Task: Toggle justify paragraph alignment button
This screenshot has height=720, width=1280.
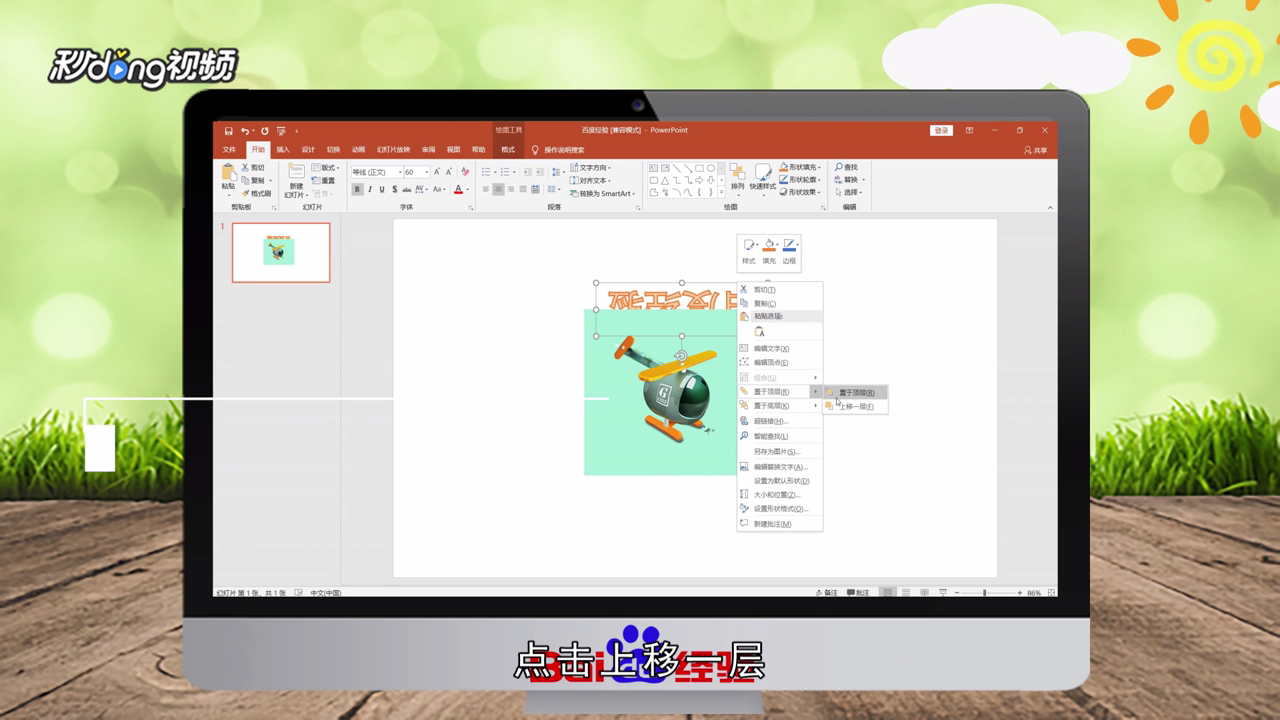Action: (523, 189)
